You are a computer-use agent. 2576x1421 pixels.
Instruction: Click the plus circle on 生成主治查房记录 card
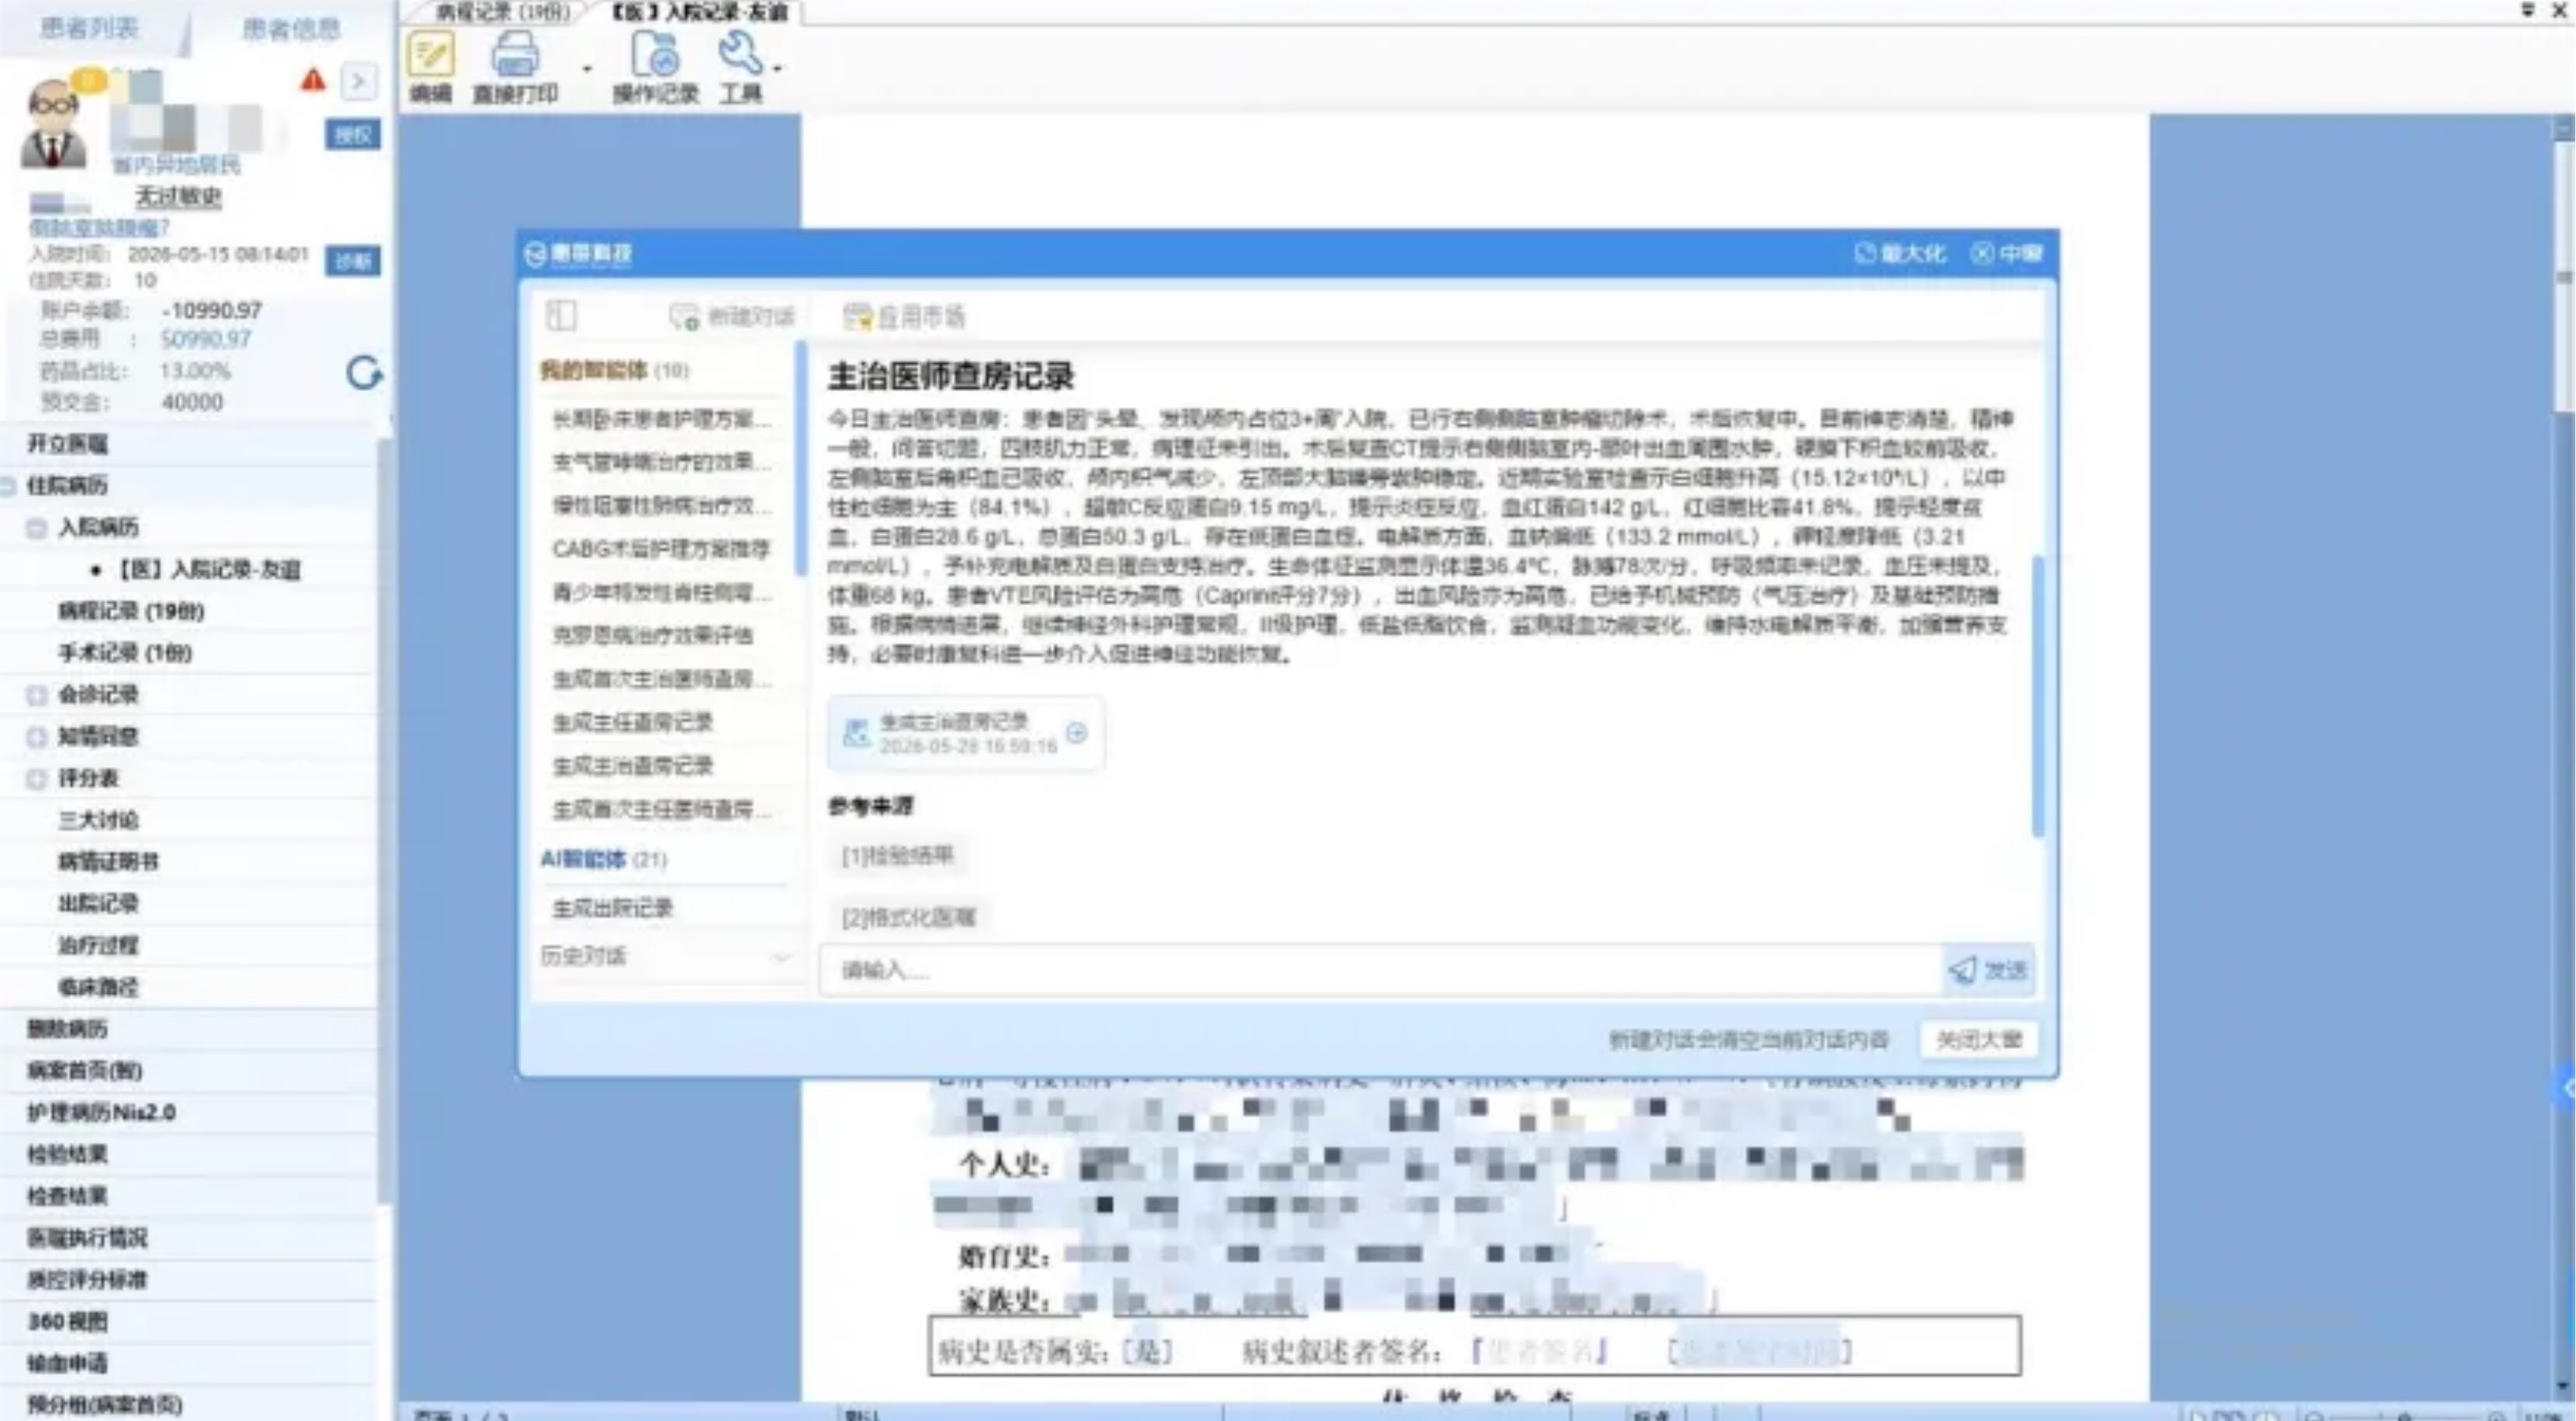pos(1077,733)
